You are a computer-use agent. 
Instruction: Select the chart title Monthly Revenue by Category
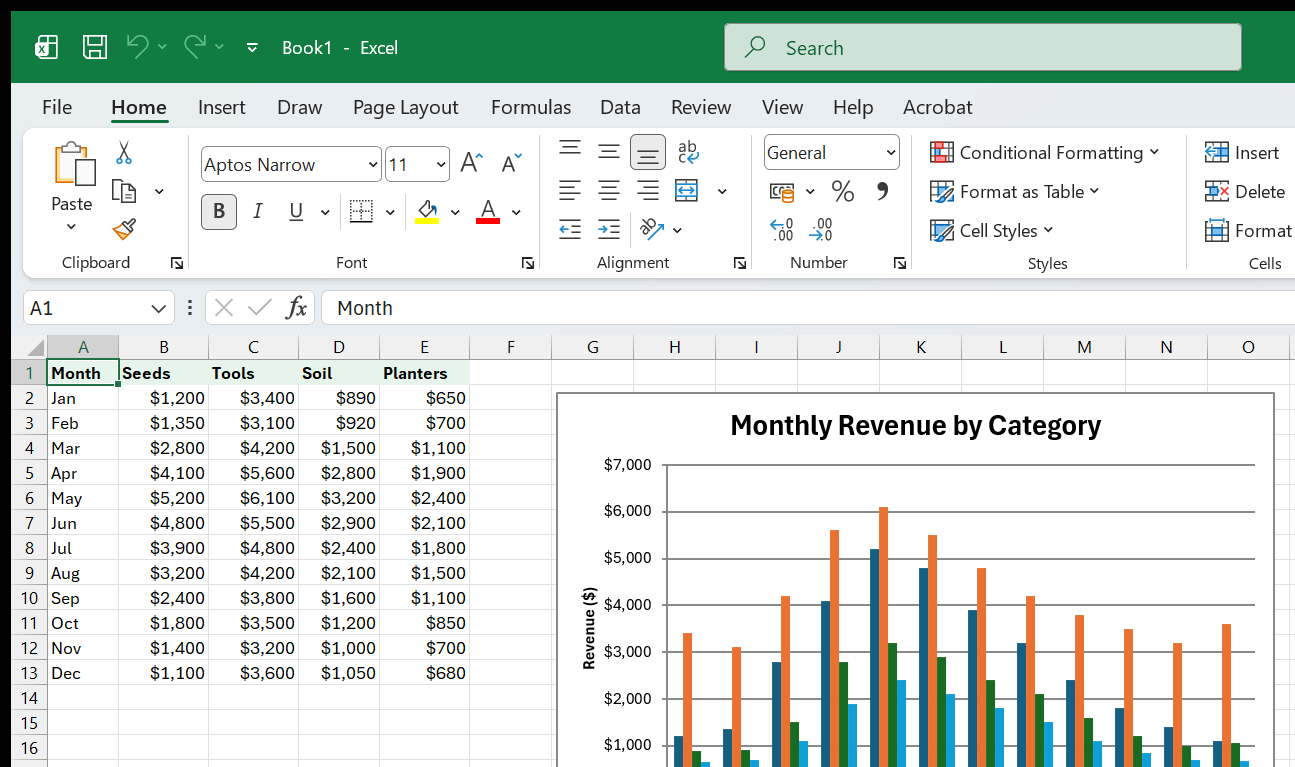[916, 425]
